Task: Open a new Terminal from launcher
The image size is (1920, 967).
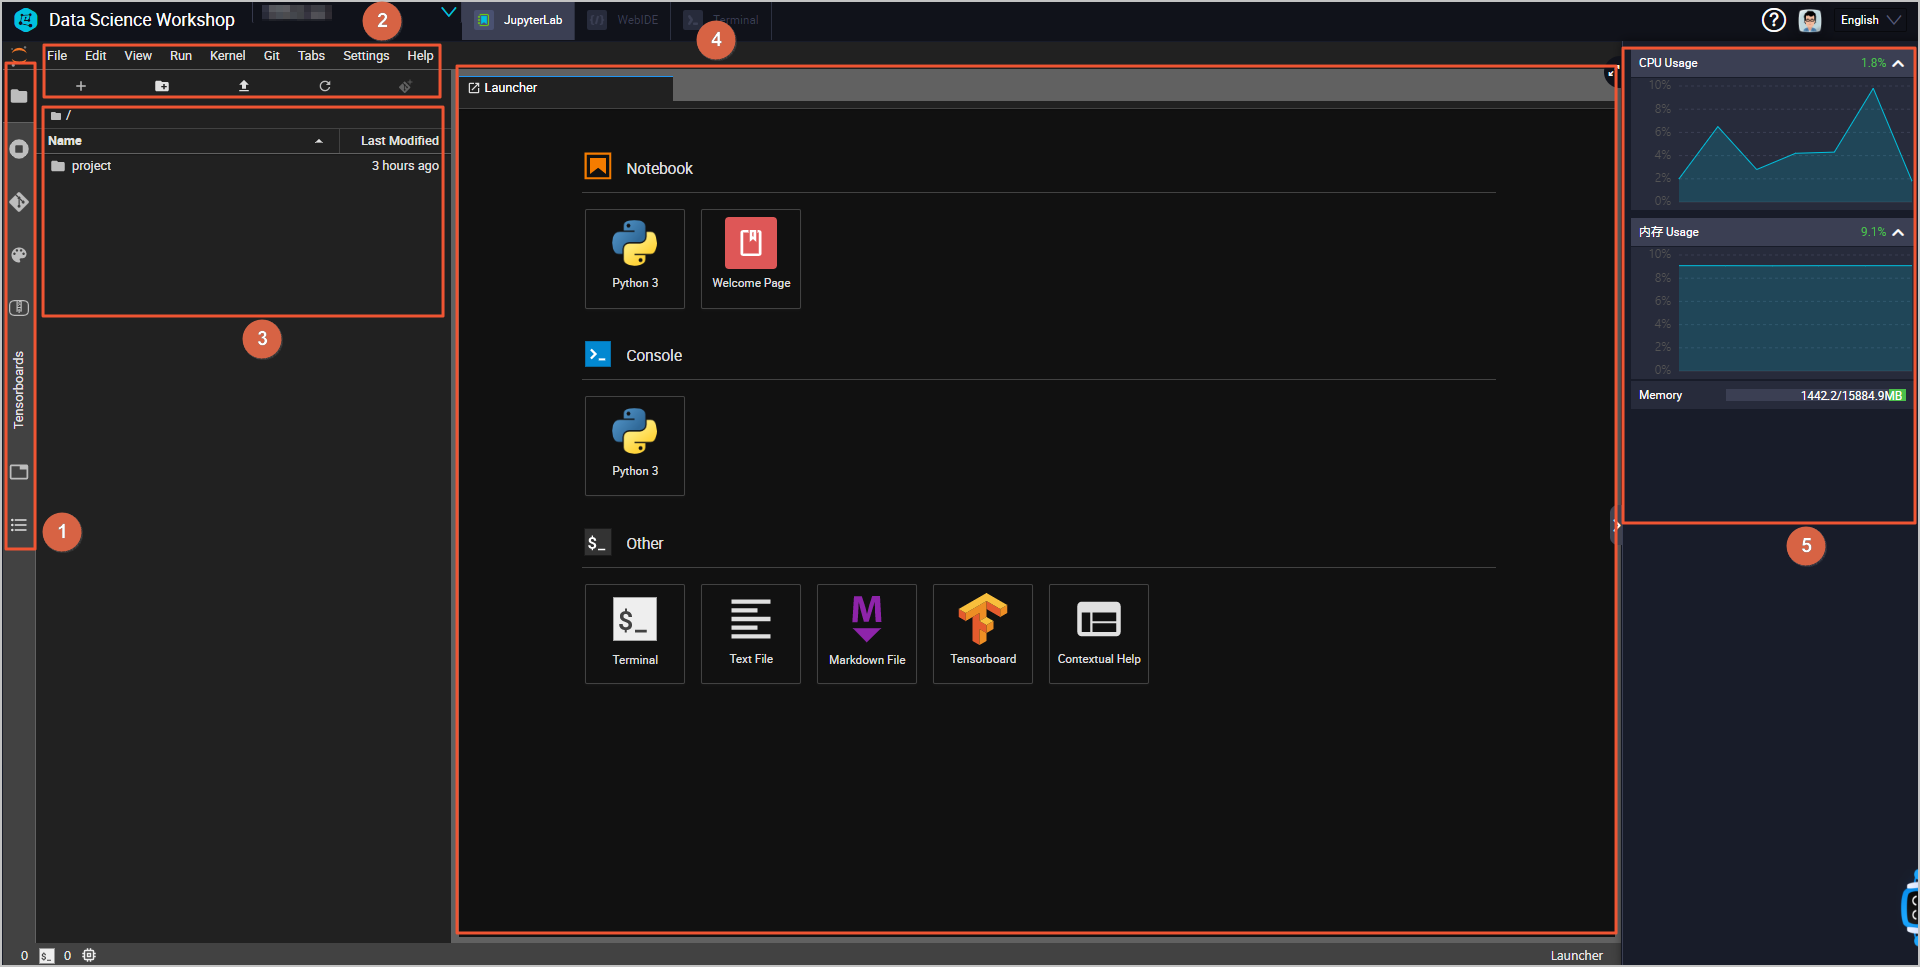Action: point(635,634)
